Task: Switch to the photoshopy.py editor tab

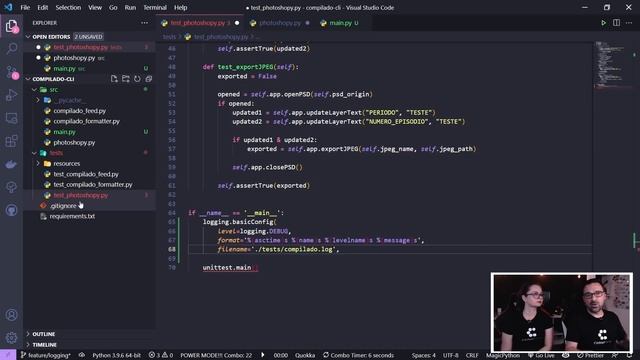Action: (280, 23)
